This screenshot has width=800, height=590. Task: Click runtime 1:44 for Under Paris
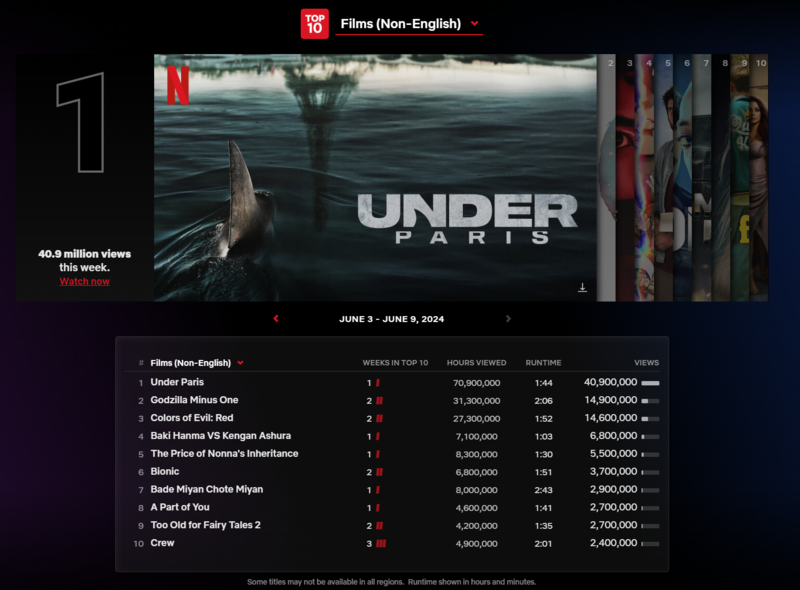[544, 383]
